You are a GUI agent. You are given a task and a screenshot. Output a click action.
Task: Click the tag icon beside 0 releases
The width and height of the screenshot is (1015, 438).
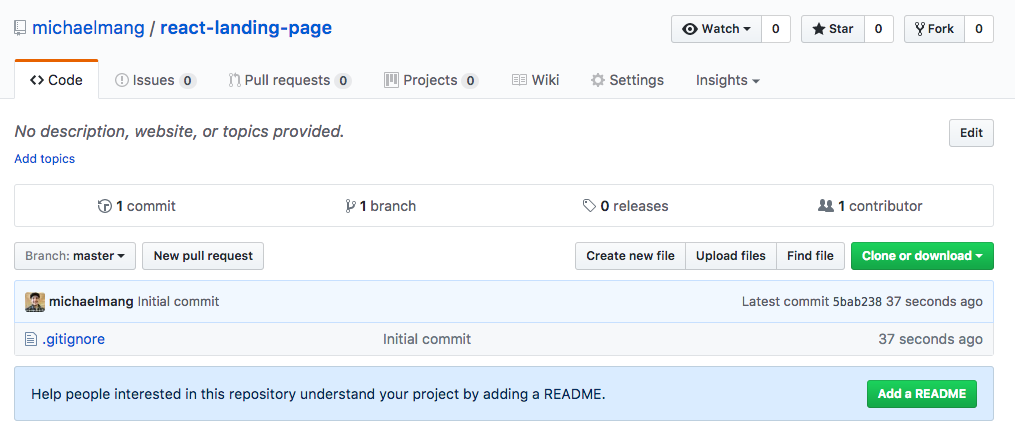[589, 206]
